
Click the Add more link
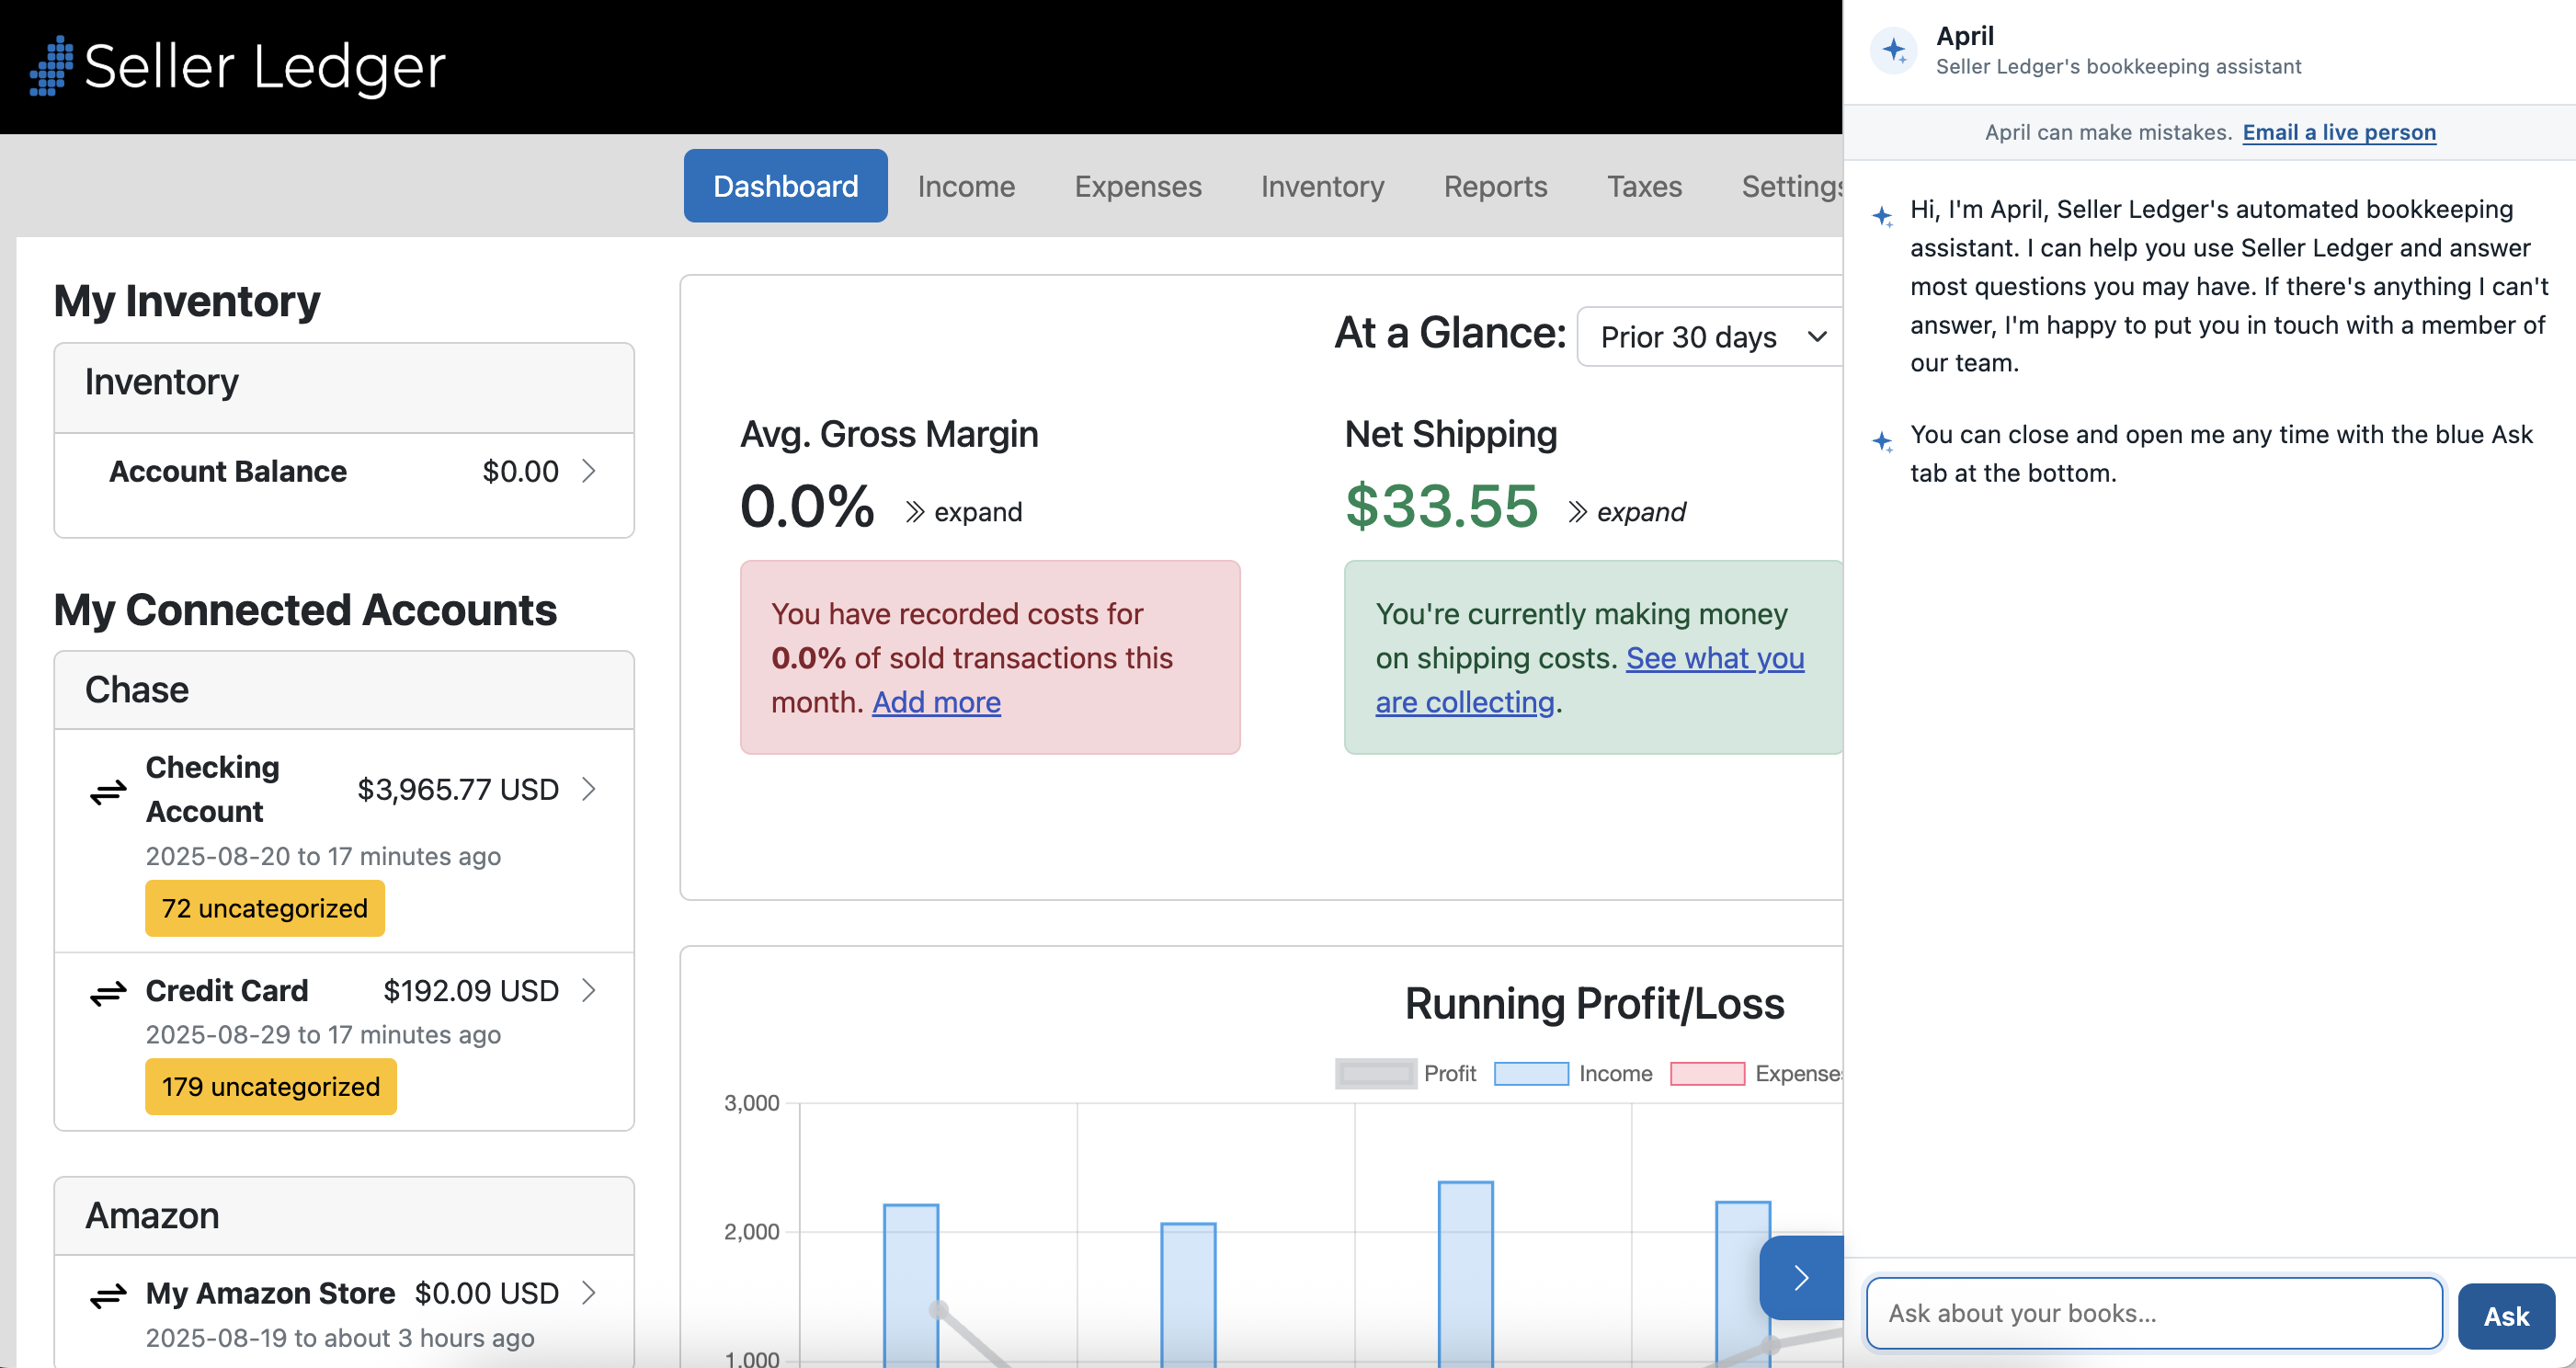pyautogui.click(x=936, y=702)
